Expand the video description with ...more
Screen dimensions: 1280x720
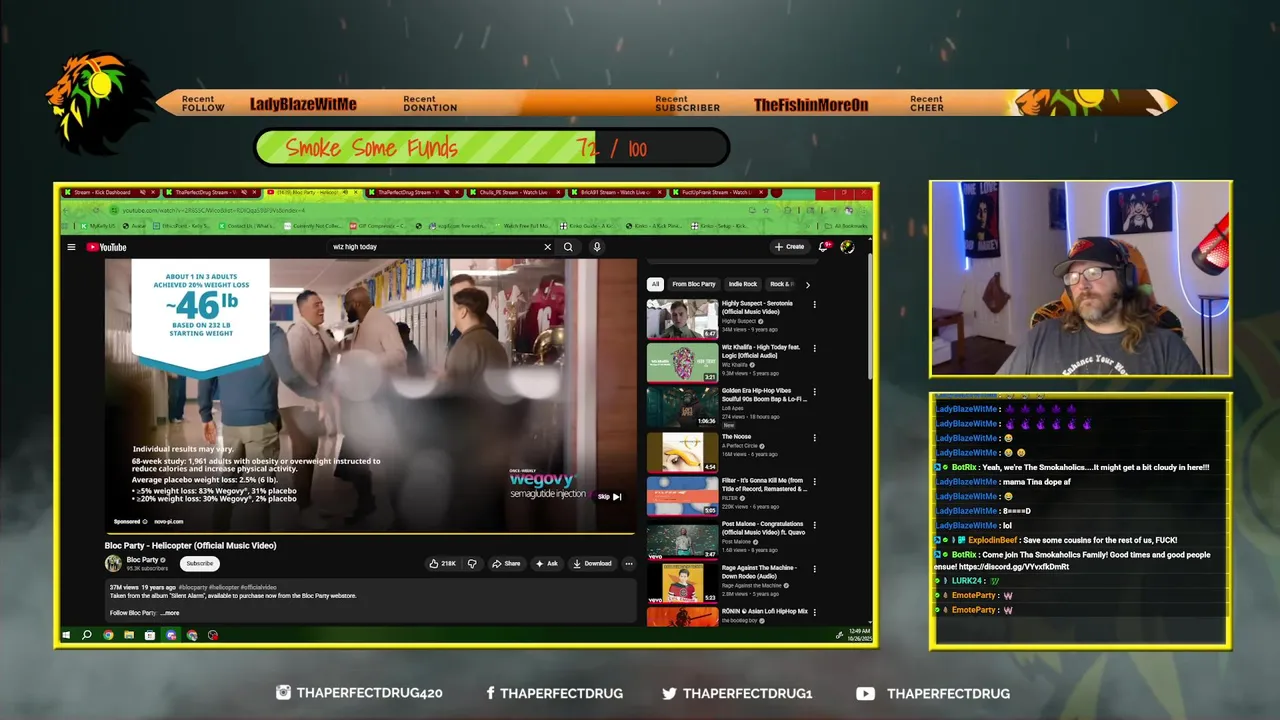[169, 613]
